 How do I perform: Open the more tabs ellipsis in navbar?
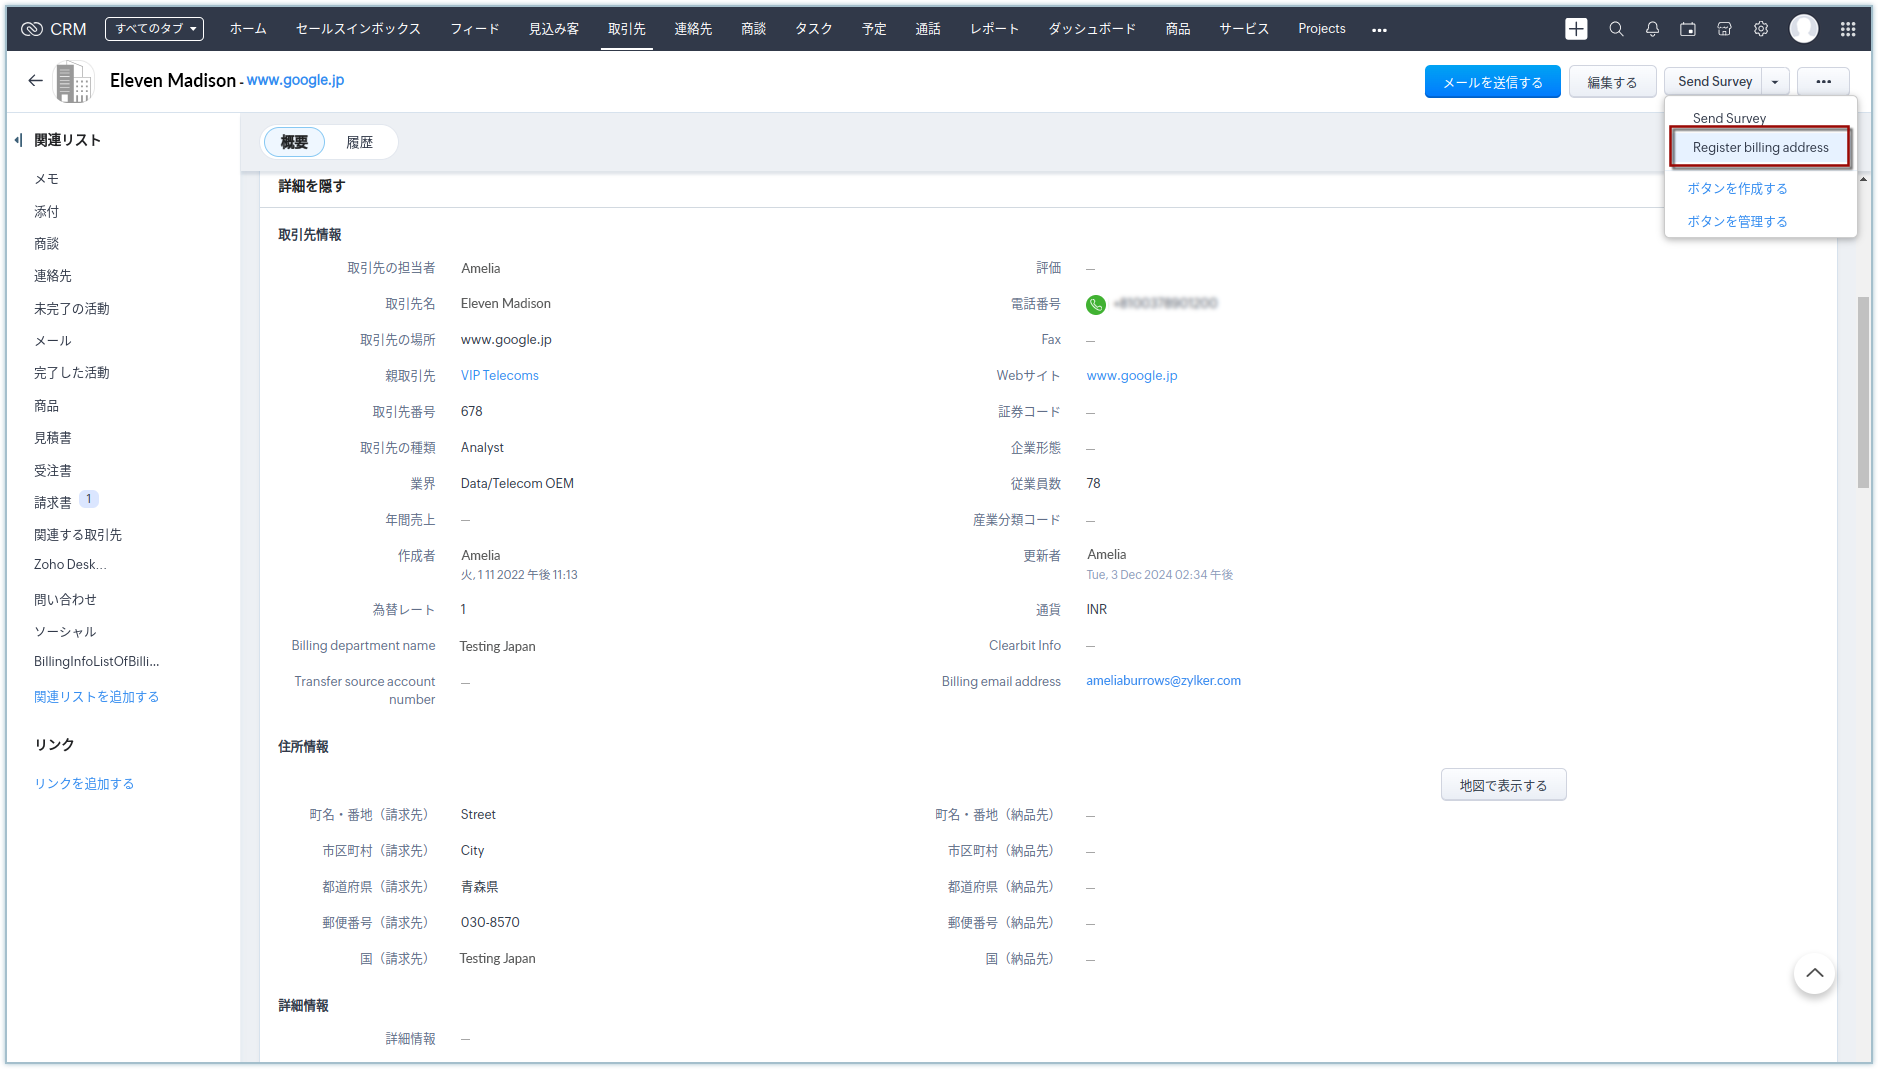coord(1379,30)
